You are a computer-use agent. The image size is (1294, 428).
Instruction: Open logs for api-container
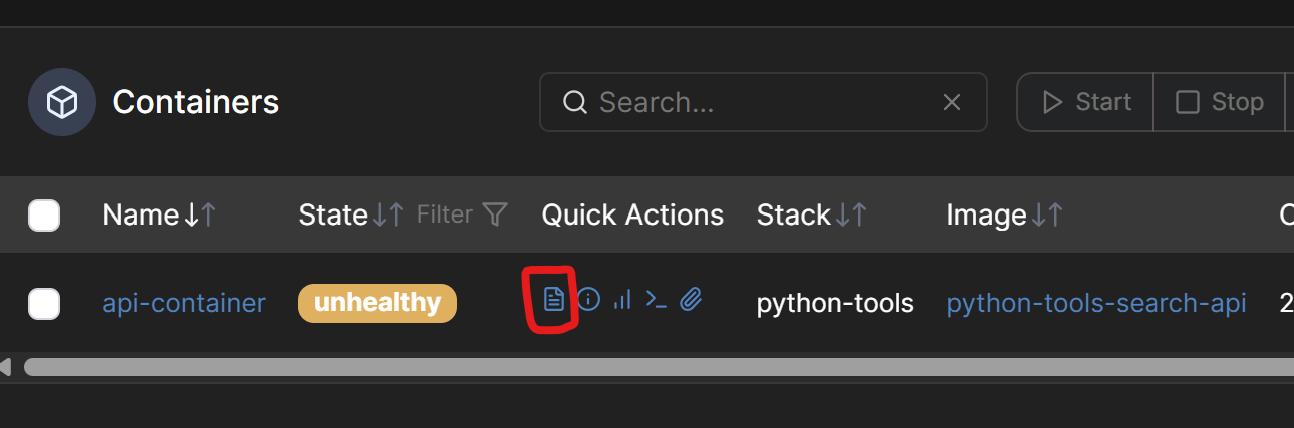553,299
